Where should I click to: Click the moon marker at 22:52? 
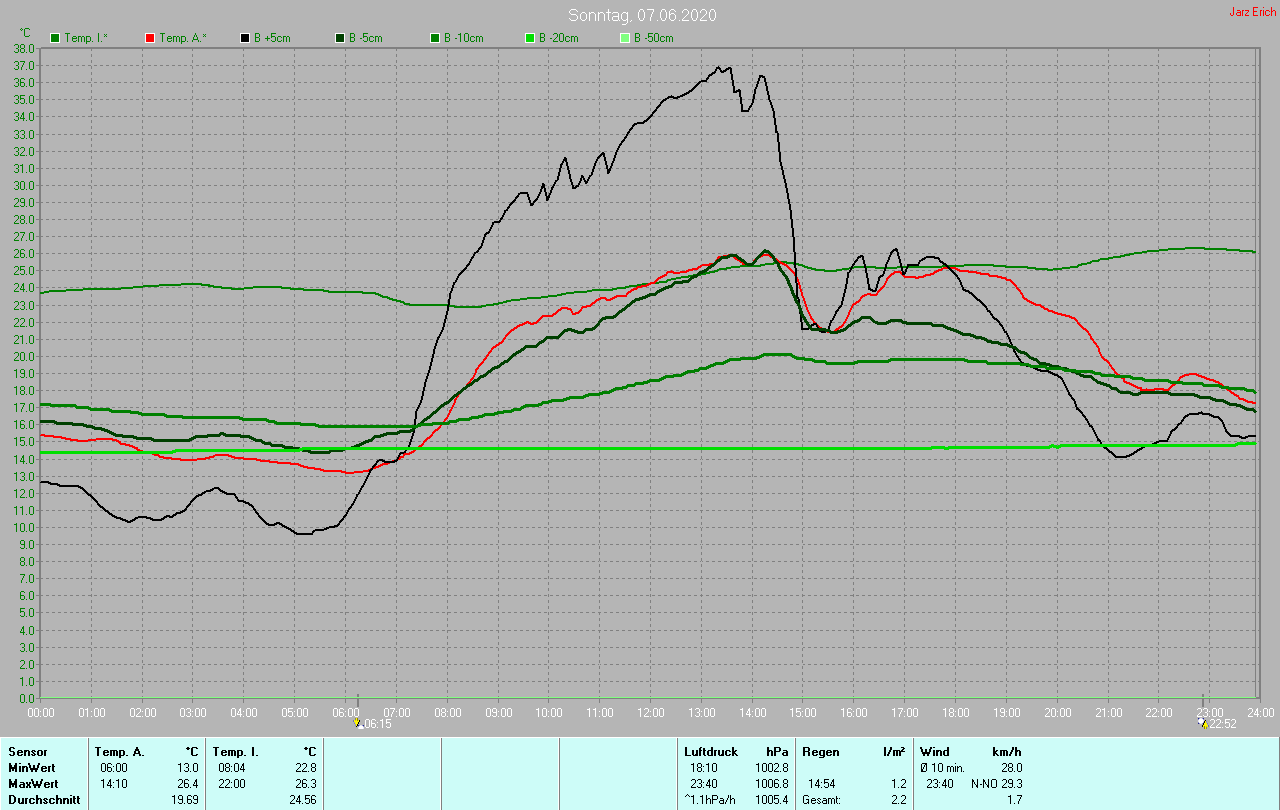(x=1203, y=722)
